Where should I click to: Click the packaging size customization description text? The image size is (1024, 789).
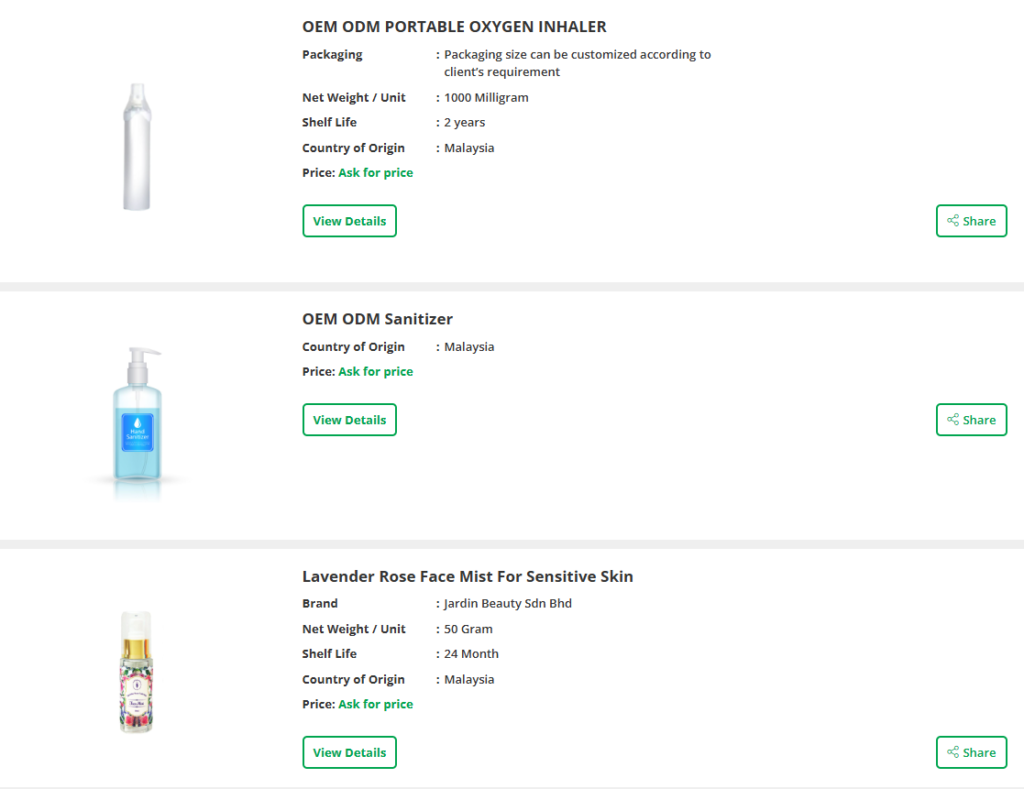tap(577, 63)
